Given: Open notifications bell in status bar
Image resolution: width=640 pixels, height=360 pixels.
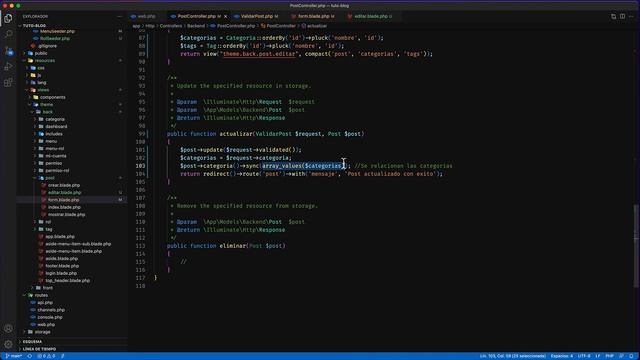Looking at the screenshot, I should pos(631,356).
